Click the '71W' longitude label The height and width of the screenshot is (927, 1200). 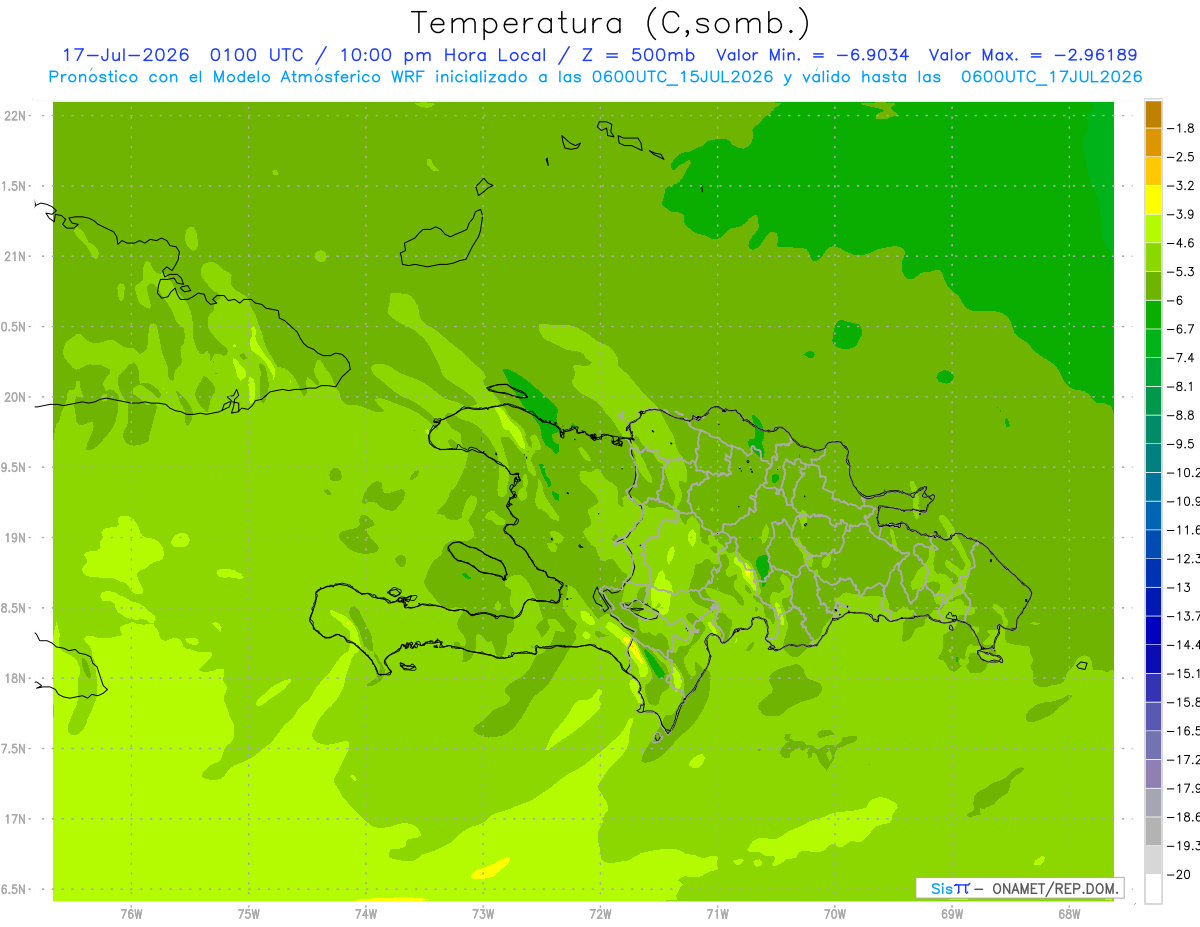click(717, 913)
